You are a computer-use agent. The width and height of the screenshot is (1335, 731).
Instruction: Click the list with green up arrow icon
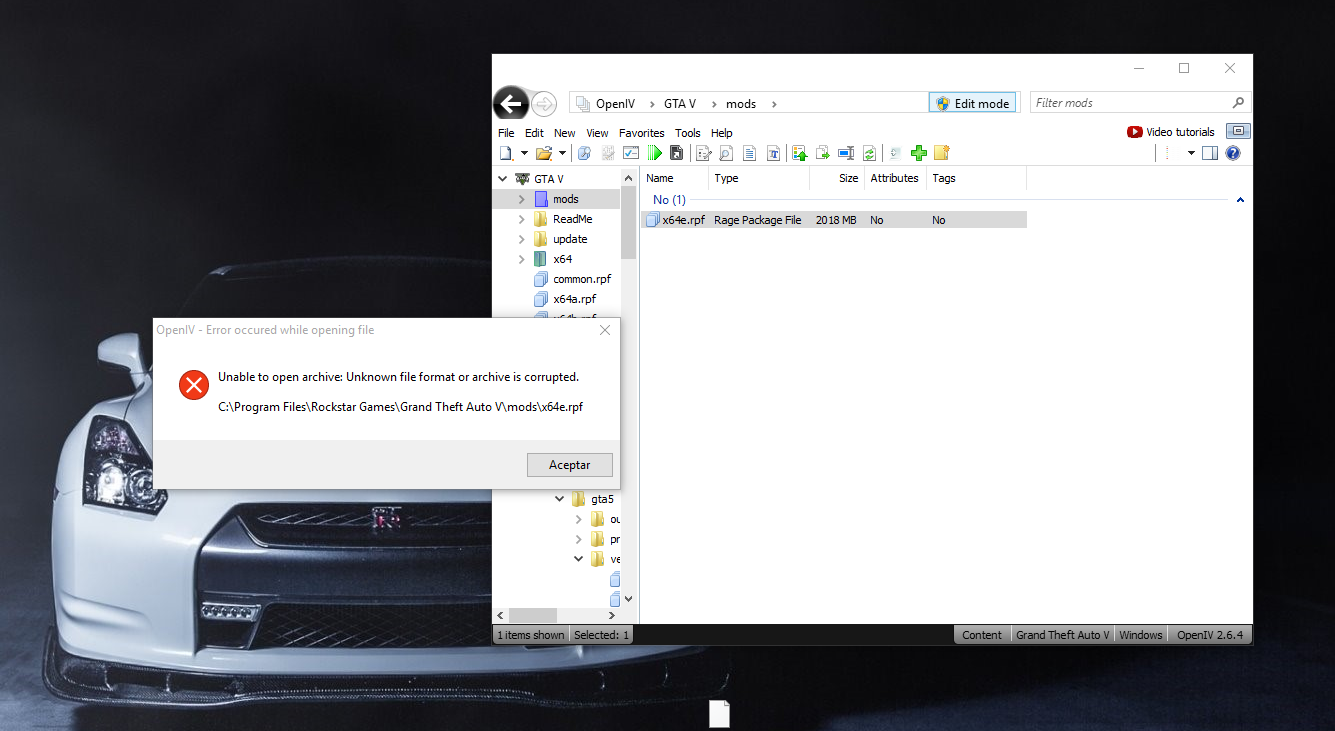(x=800, y=153)
